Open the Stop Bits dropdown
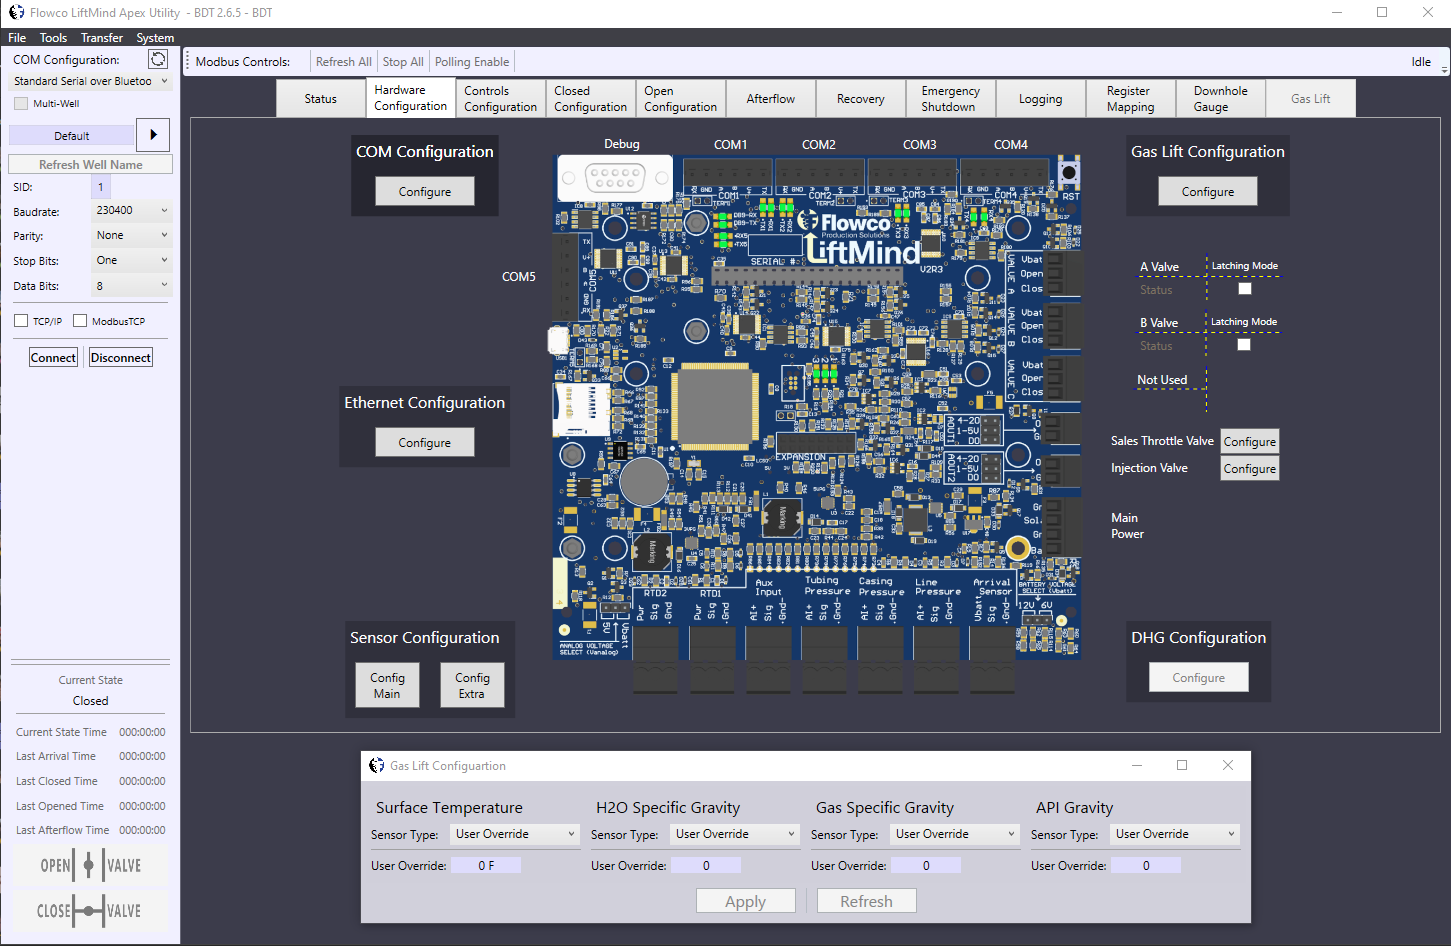 131,261
